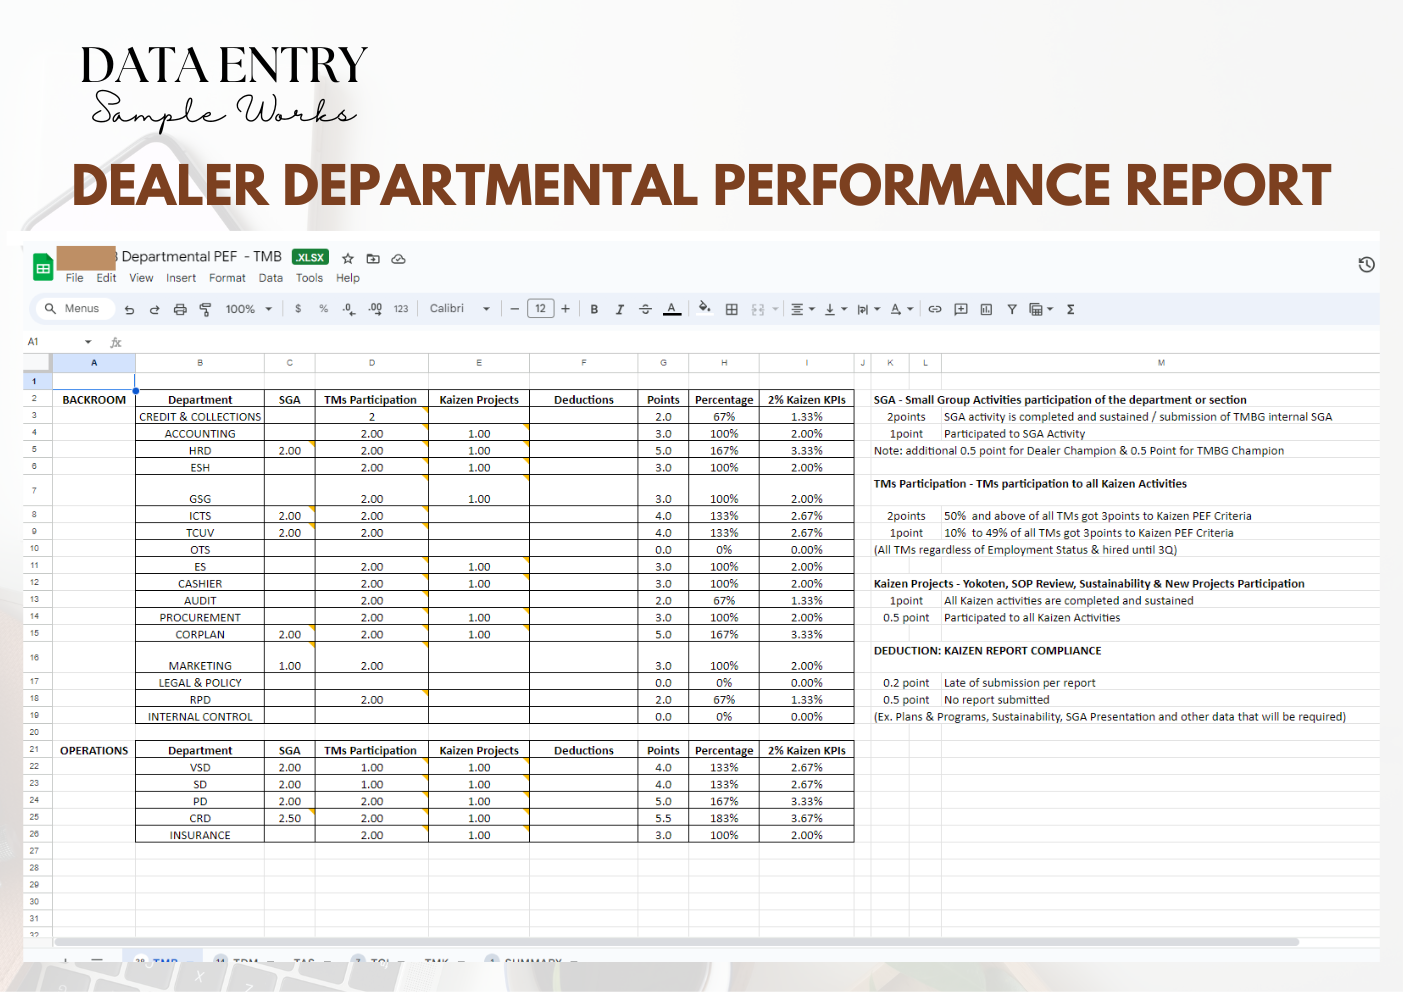The height and width of the screenshot is (992, 1403).
Task: Open the fill color picker
Action: tap(705, 309)
